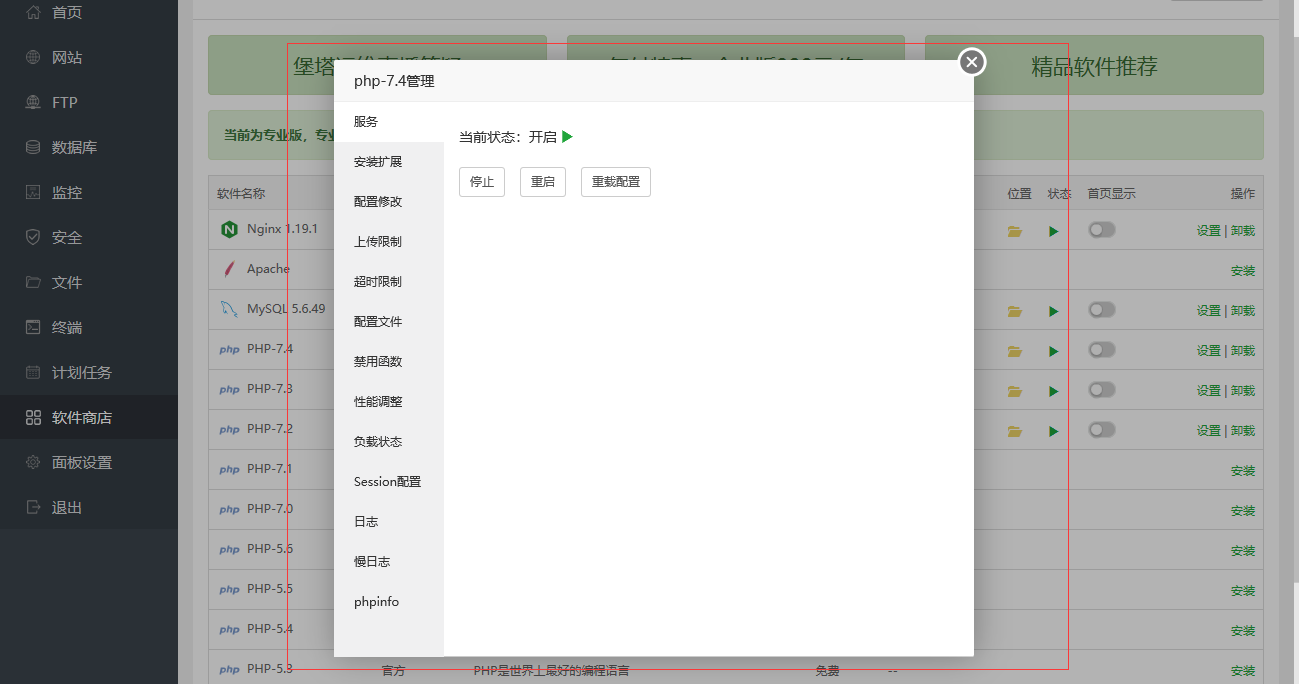Click the FTP icon in sidebar

click(x=33, y=102)
